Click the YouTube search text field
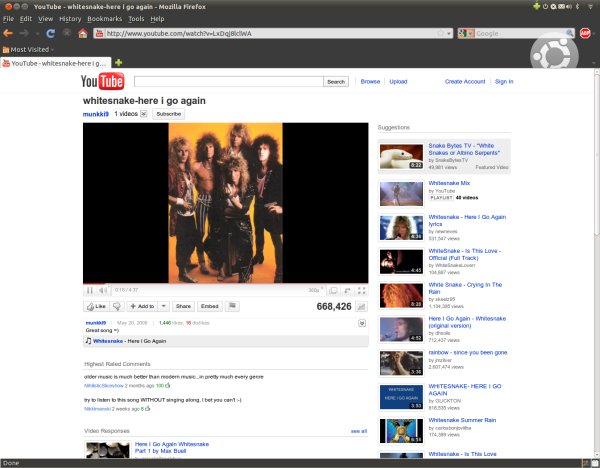Screen dimensions: 600x468 point(228,82)
